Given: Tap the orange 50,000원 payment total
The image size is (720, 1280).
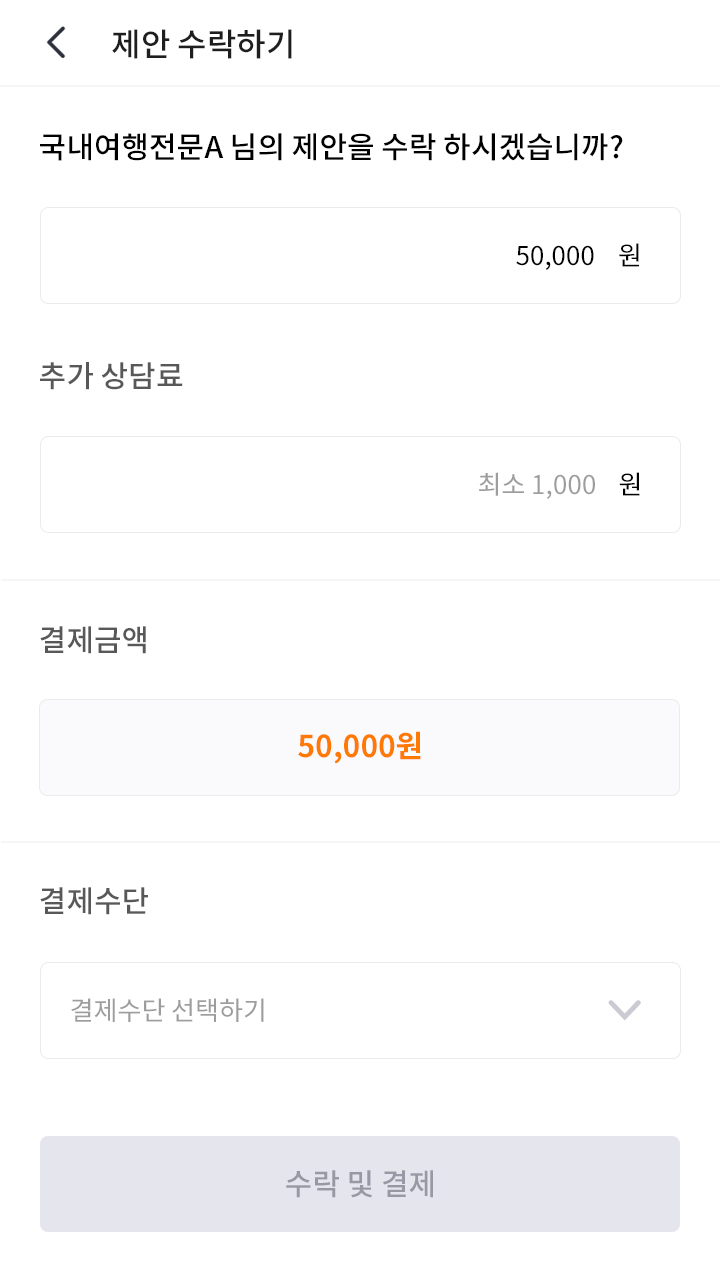Looking at the screenshot, I should coord(360,746).
